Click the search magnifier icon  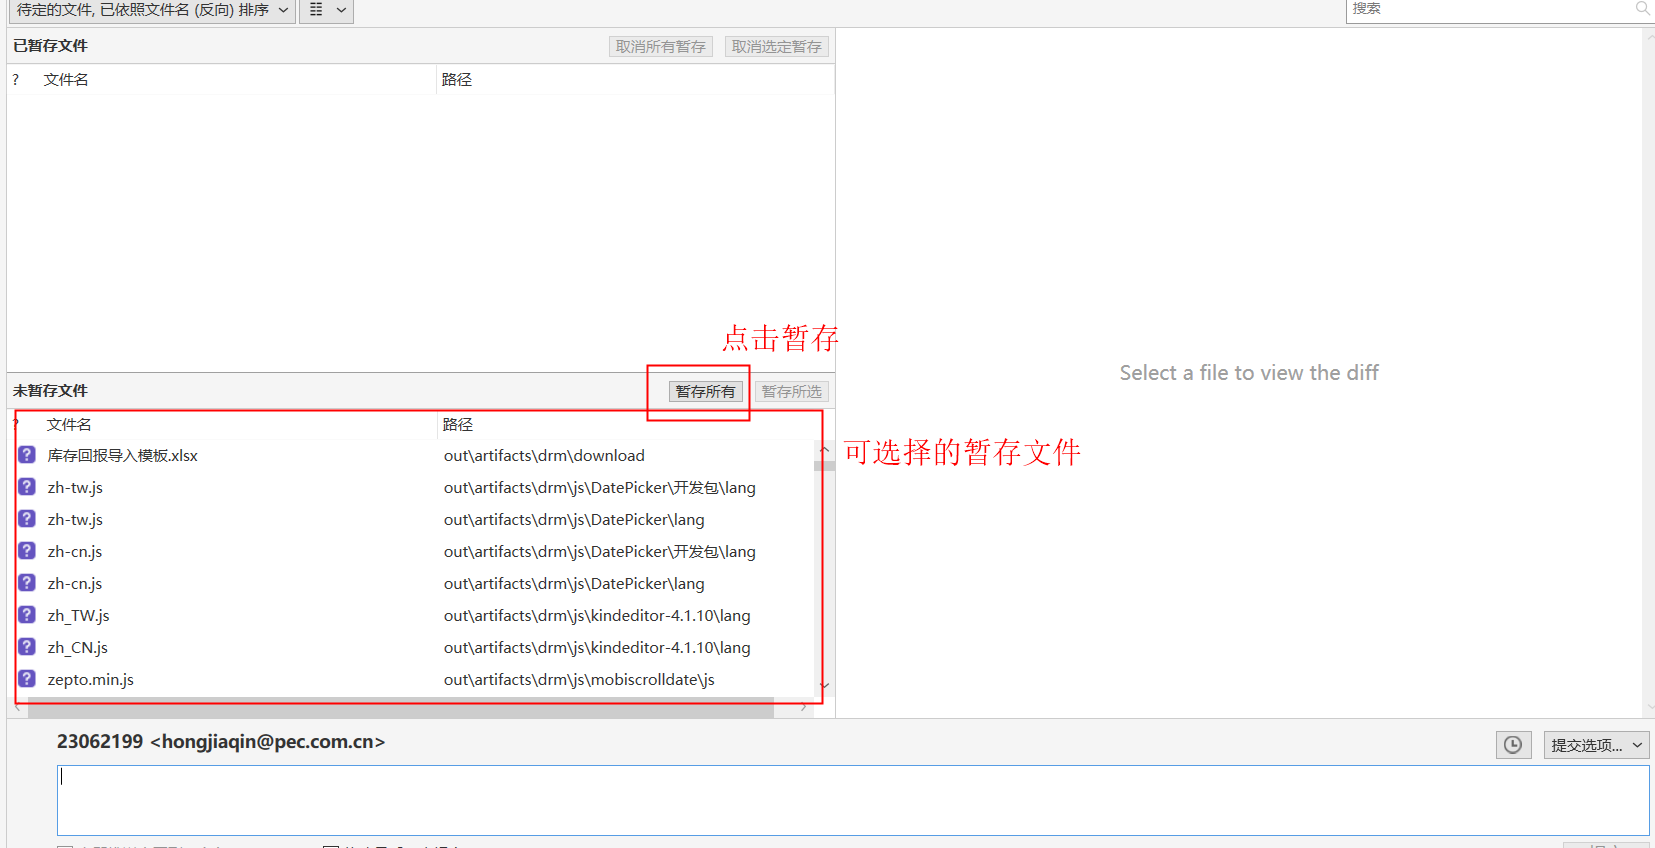(1642, 9)
